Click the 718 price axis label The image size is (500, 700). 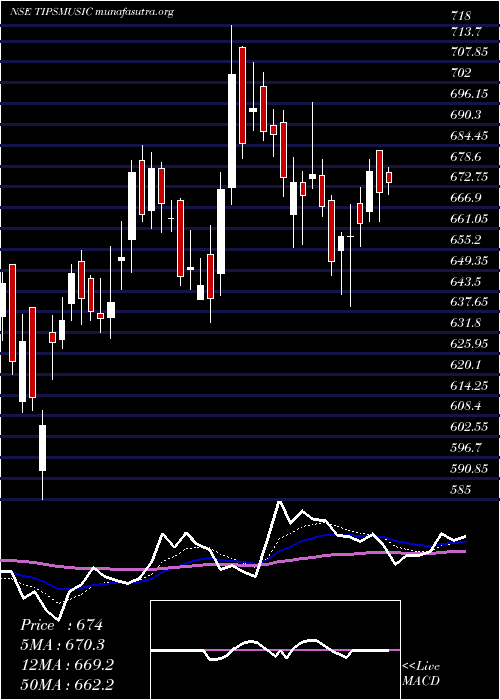pos(461,16)
